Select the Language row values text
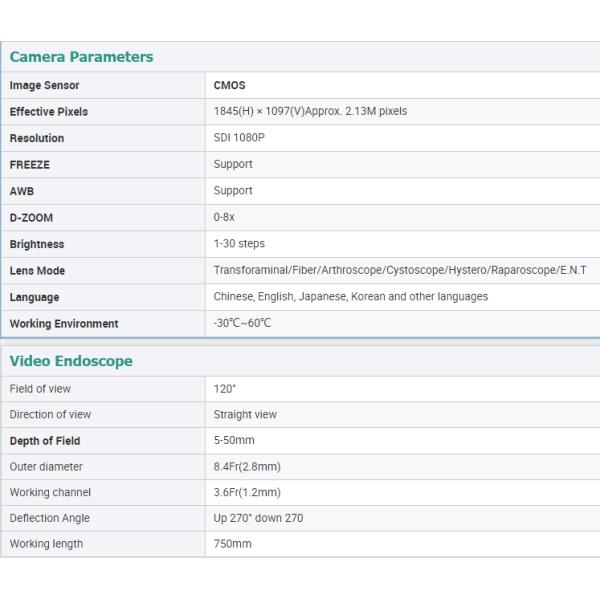This screenshot has height=600, width=600. (350, 297)
